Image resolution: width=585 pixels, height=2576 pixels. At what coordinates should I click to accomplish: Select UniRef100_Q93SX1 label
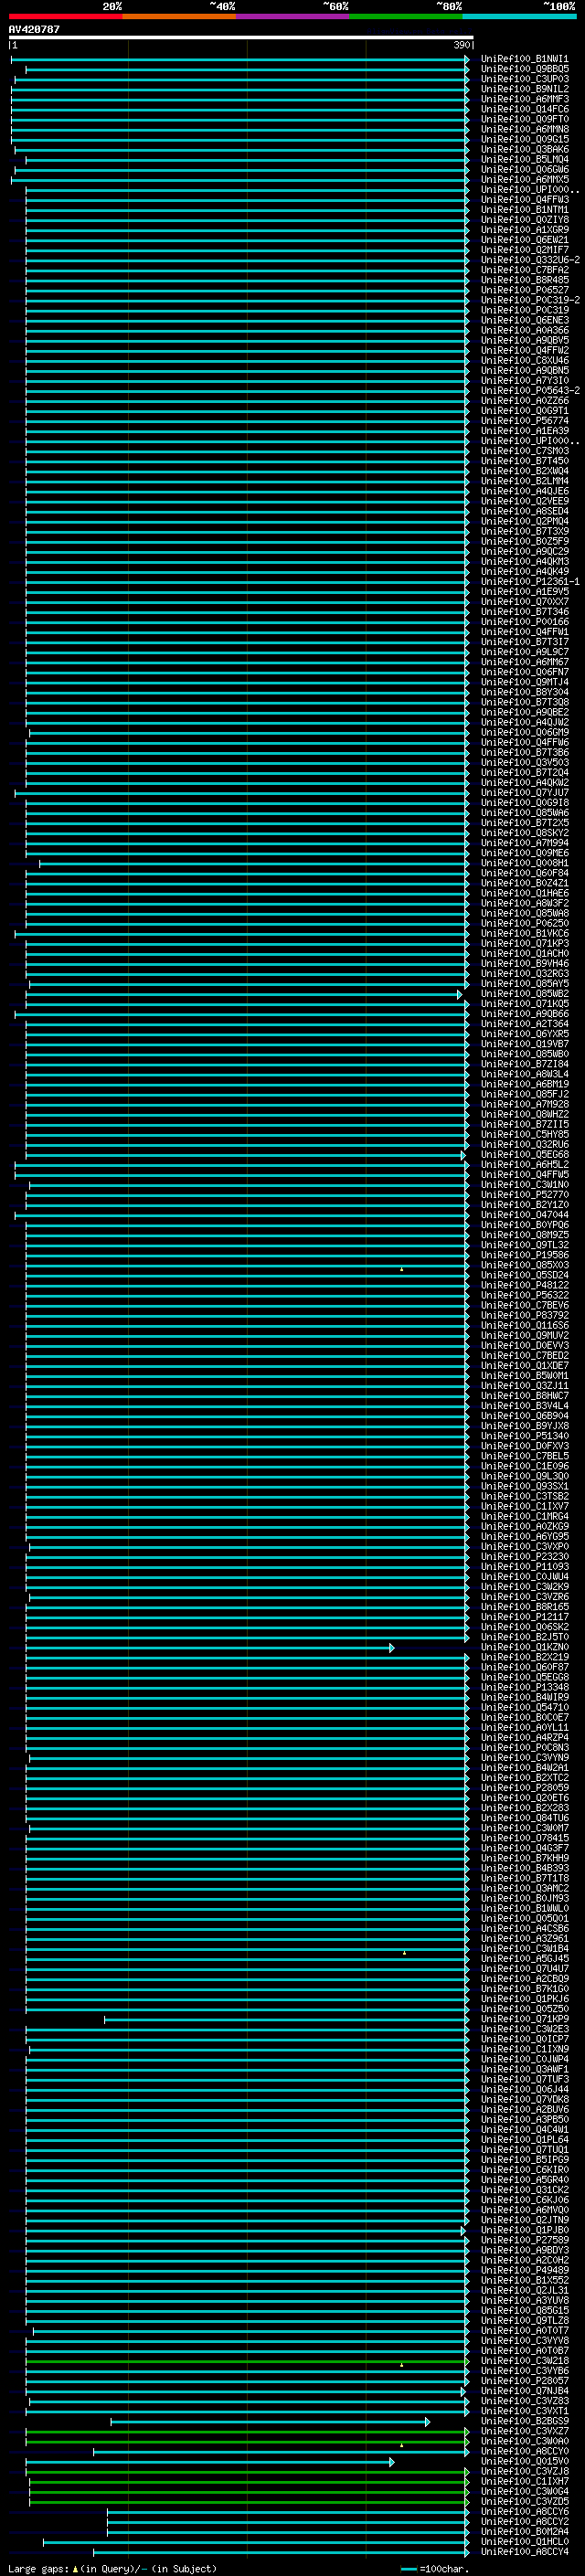(524, 1486)
